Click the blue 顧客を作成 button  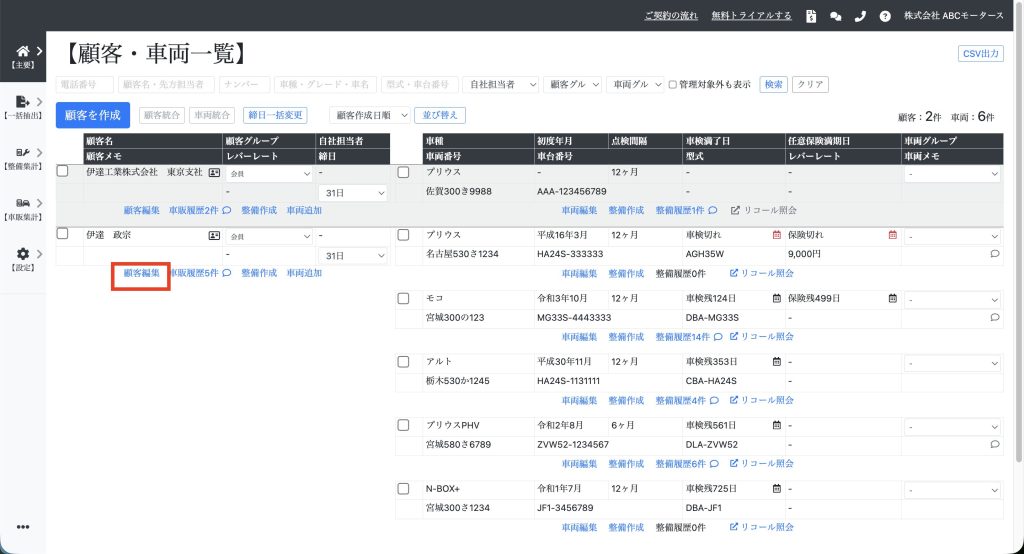click(x=92, y=116)
